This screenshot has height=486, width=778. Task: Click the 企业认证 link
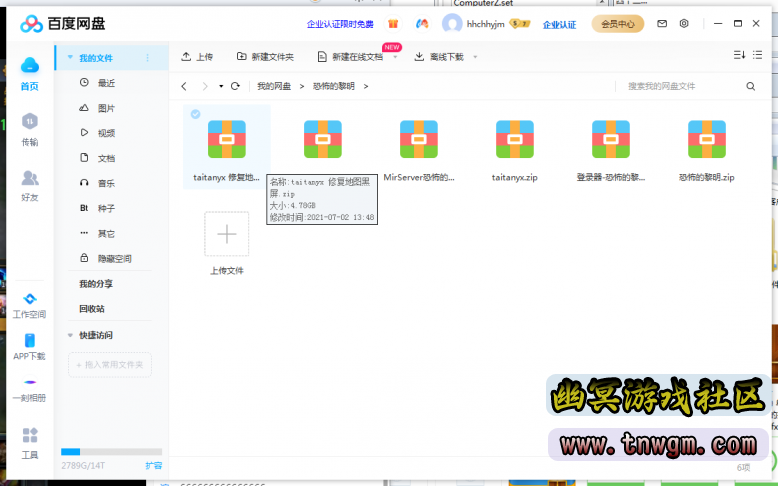coord(559,24)
